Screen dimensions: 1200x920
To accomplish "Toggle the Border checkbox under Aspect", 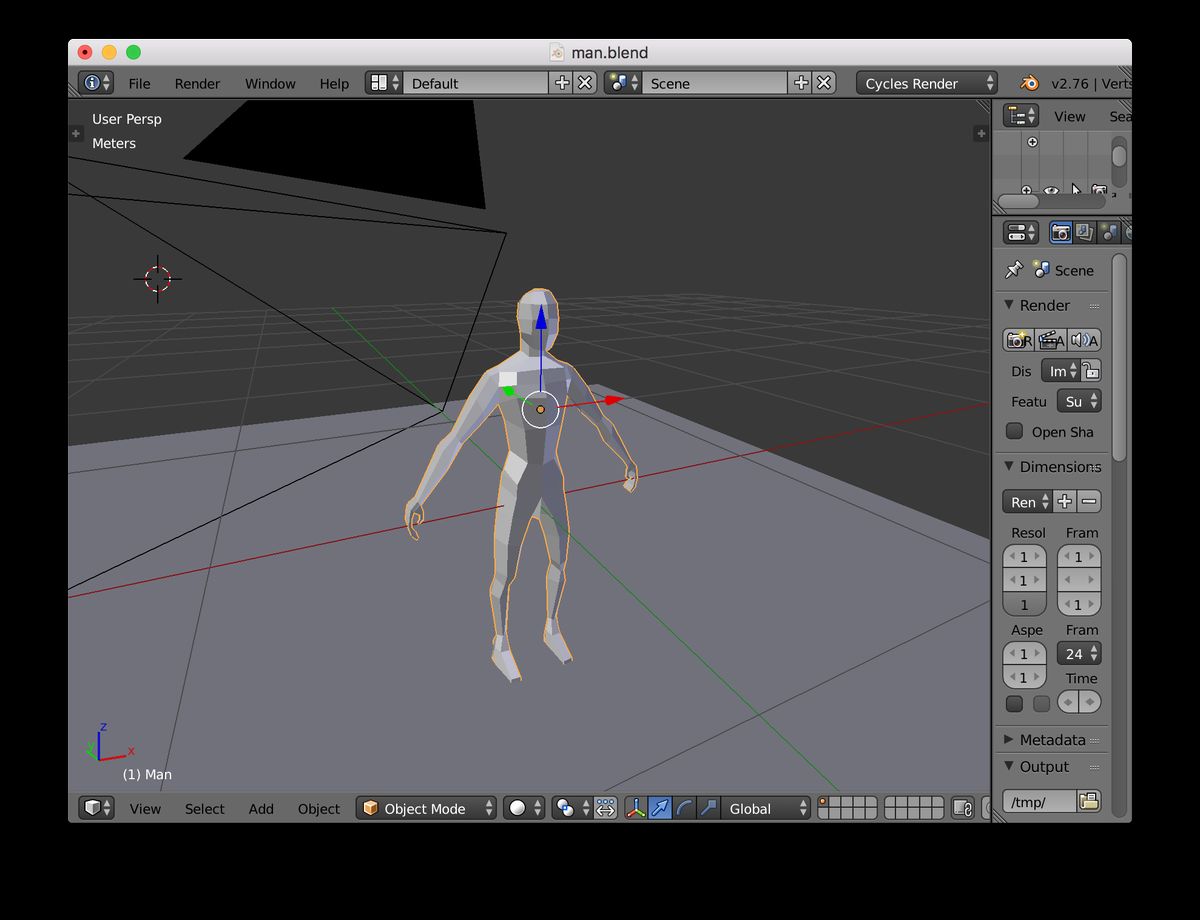I will tap(1014, 704).
